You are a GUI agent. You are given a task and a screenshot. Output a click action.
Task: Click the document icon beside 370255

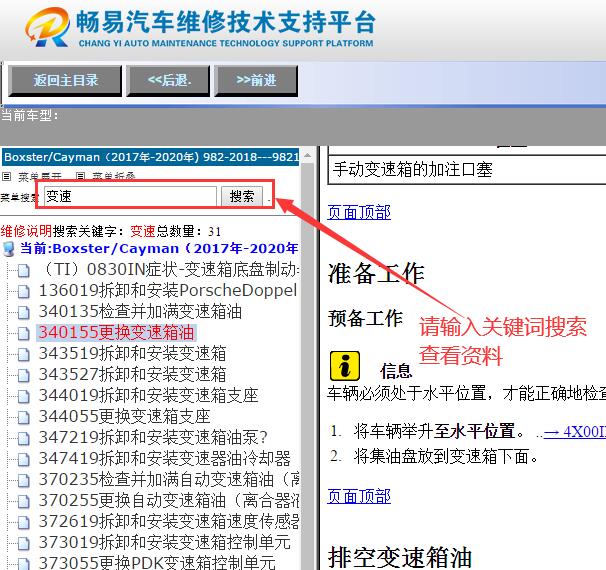tap(24, 501)
